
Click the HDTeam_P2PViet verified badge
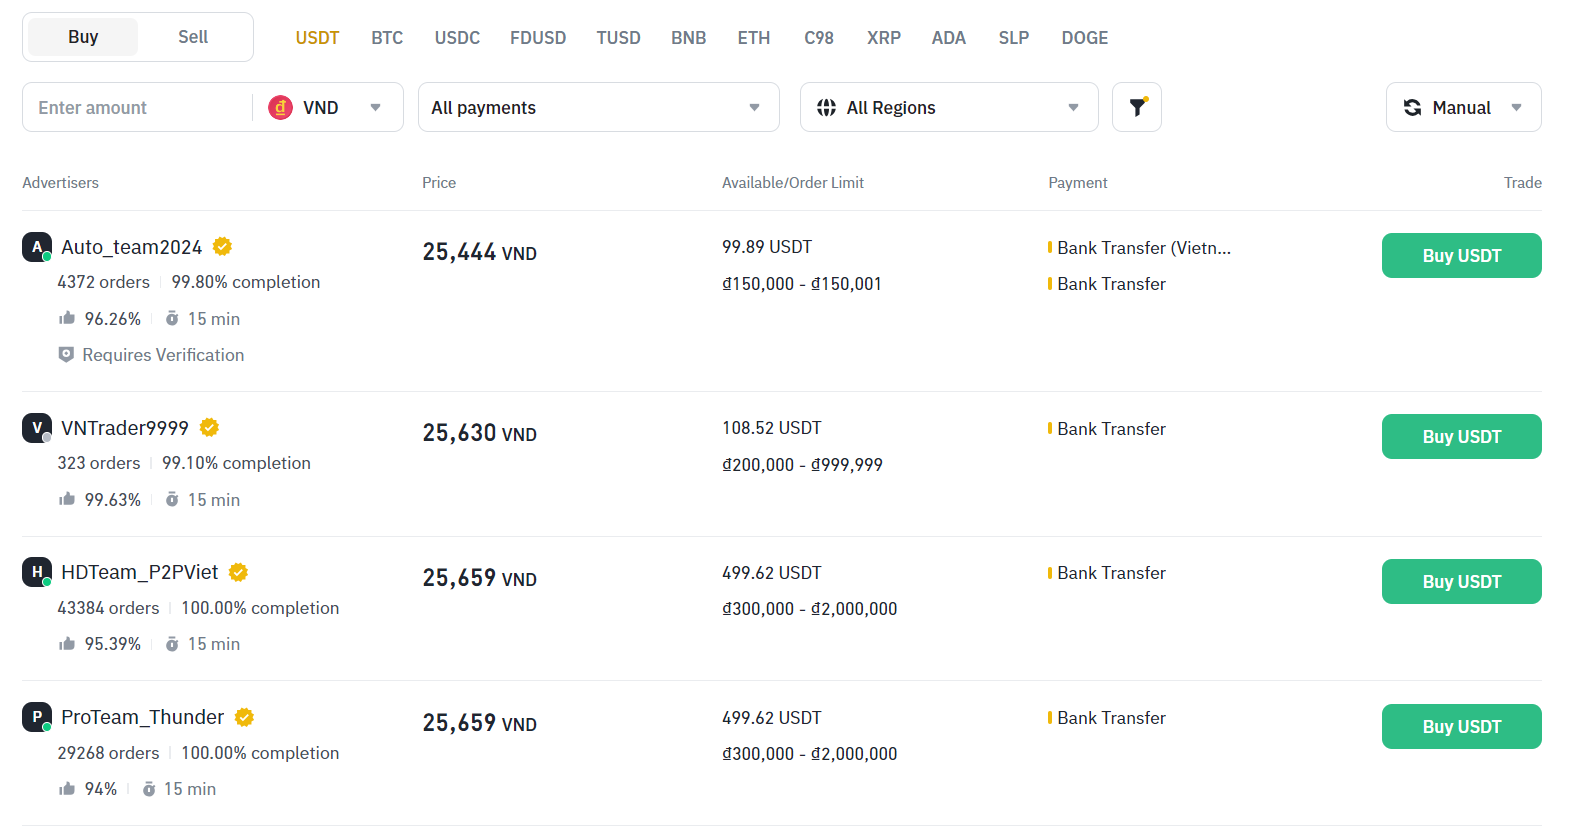tap(238, 572)
